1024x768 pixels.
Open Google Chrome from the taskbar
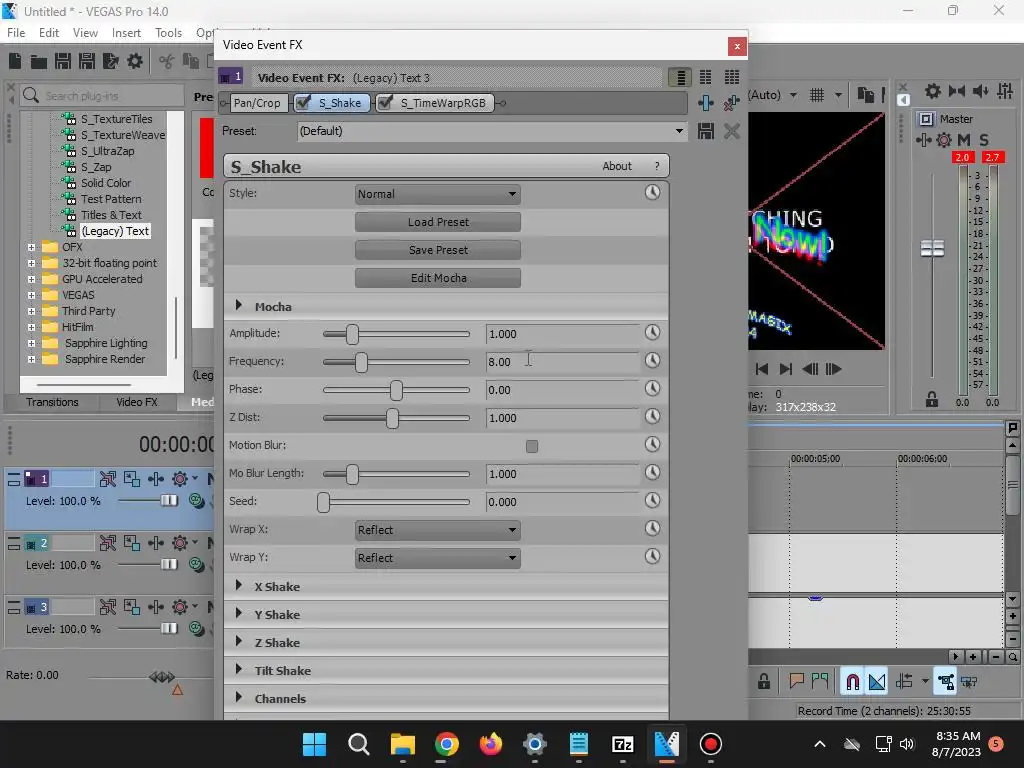pos(447,744)
